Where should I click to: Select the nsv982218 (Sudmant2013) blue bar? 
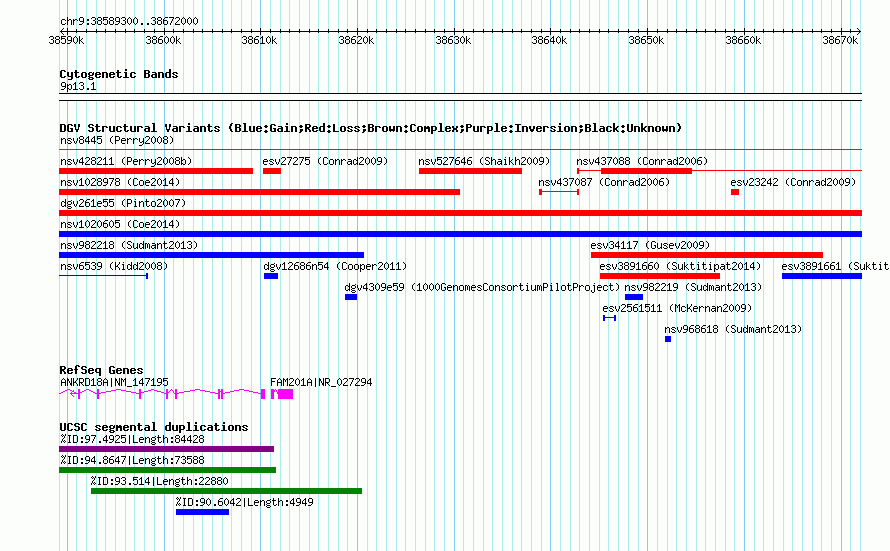211,255
